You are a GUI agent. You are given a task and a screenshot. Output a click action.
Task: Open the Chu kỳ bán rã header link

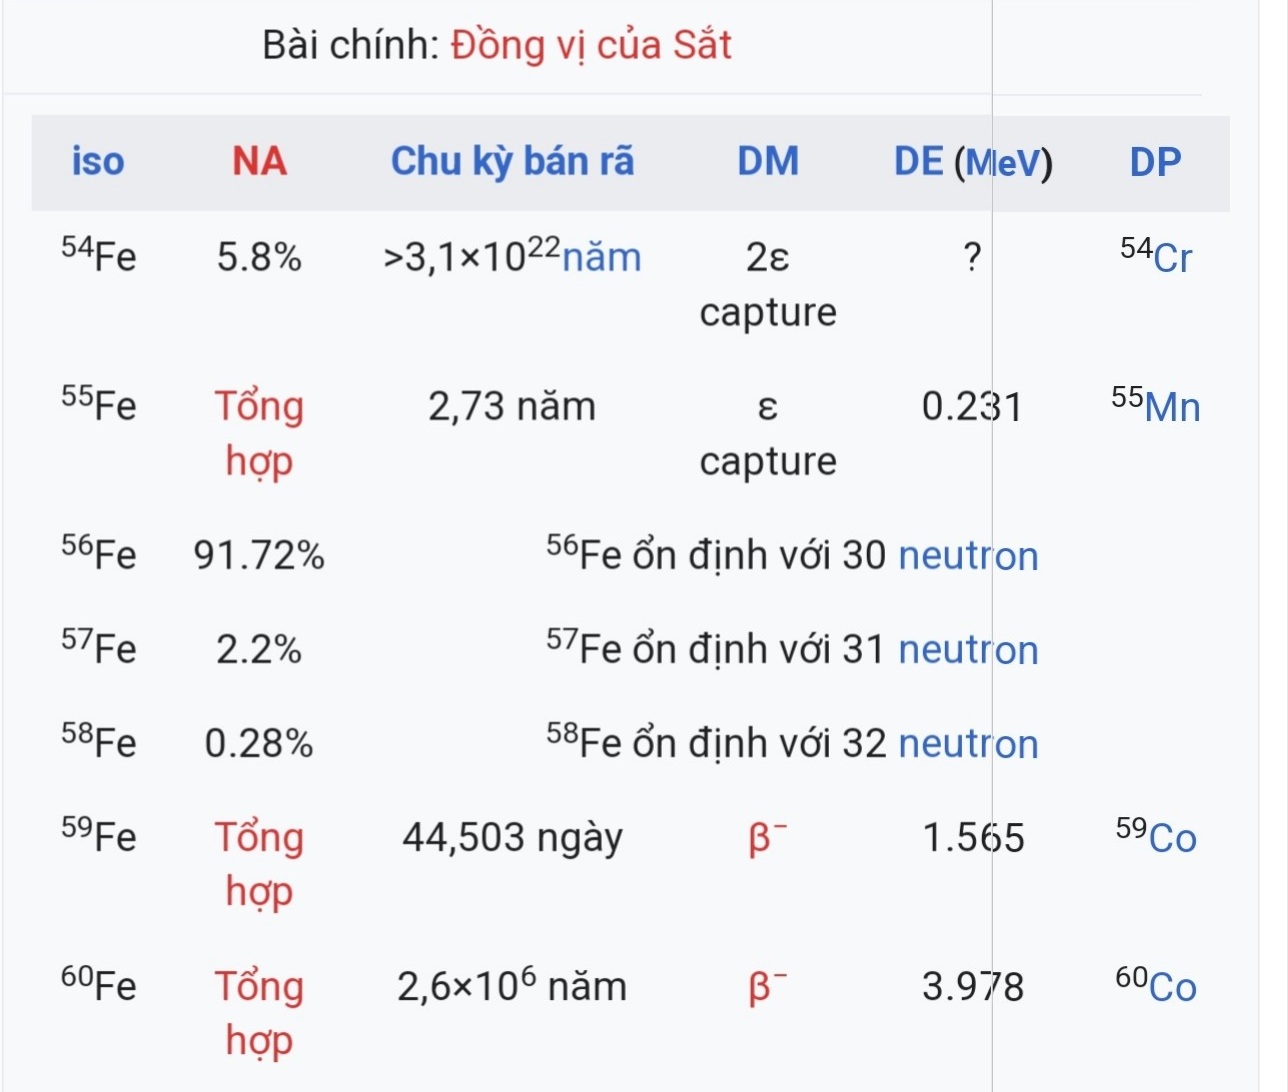[512, 162]
